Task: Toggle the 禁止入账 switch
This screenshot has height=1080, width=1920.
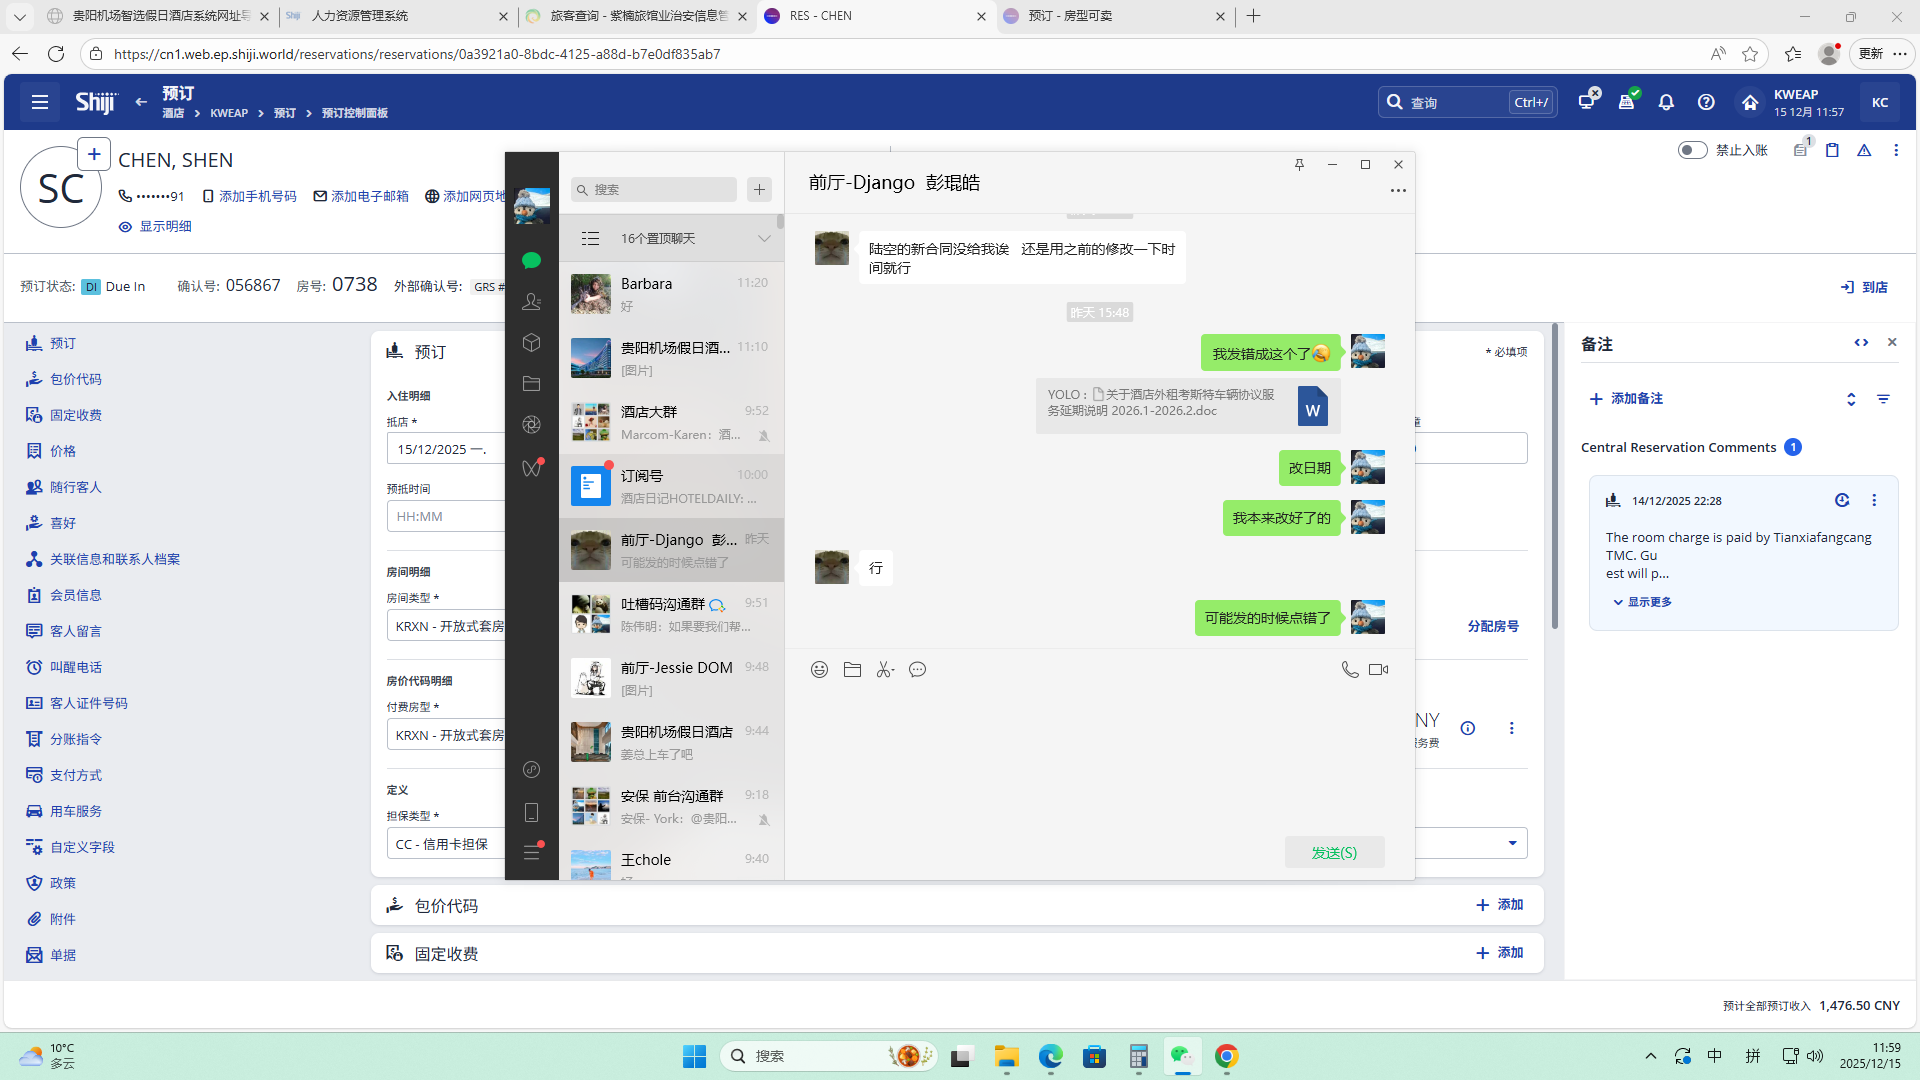Action: tap(1692, 150)
